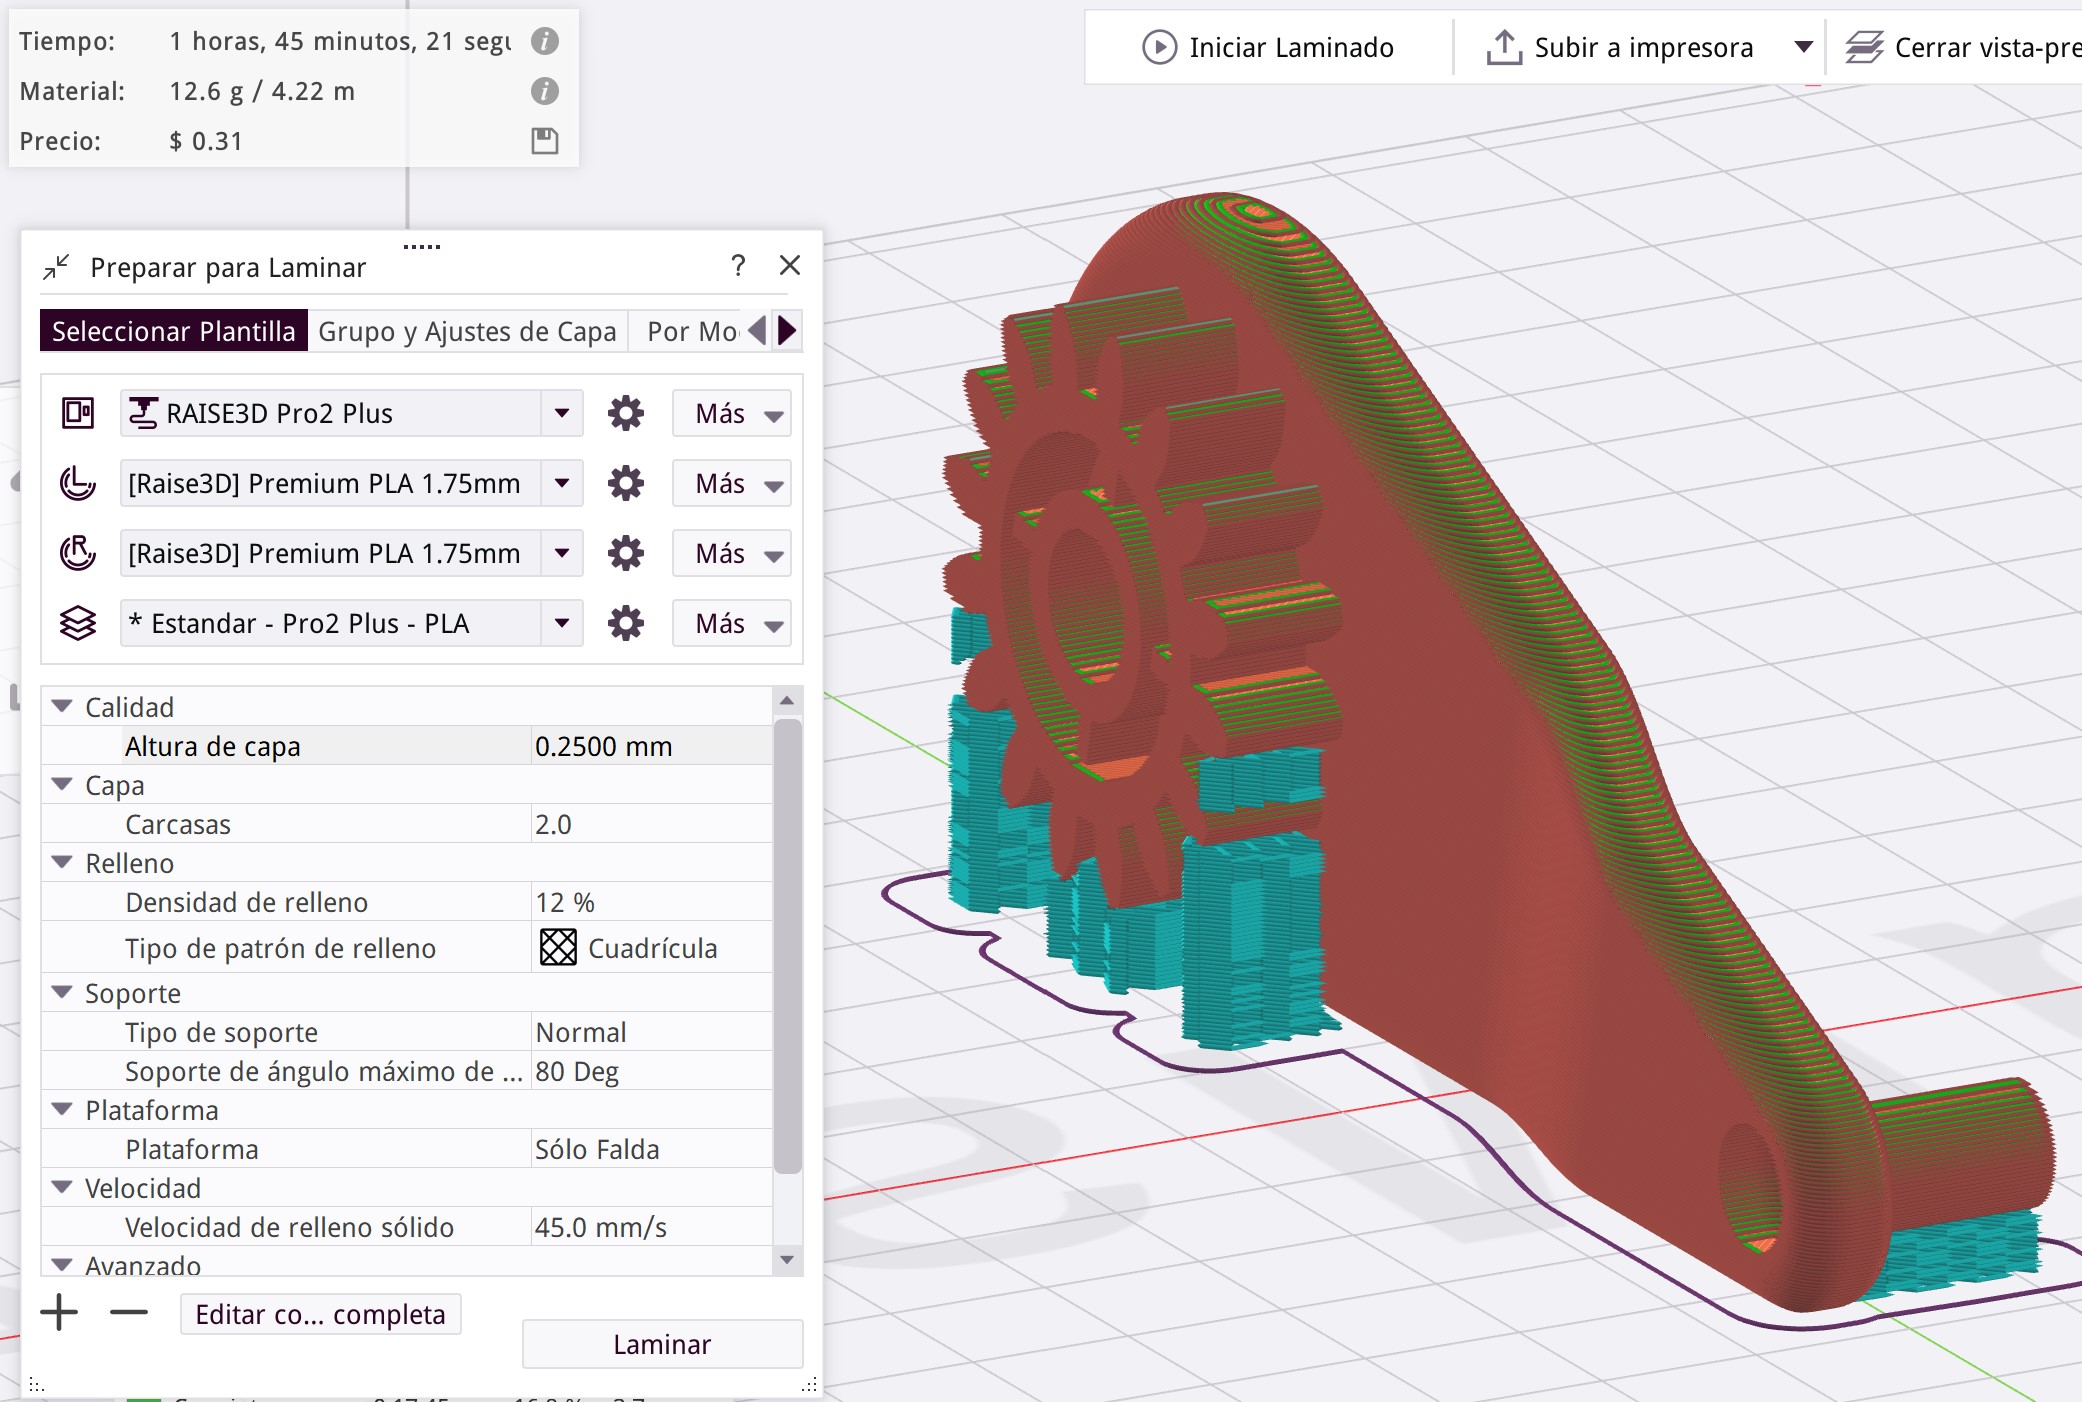The width and height of the screenshot is (2082, 1402).
Task: Click the plus icon to add setting
Action: 59,1312
